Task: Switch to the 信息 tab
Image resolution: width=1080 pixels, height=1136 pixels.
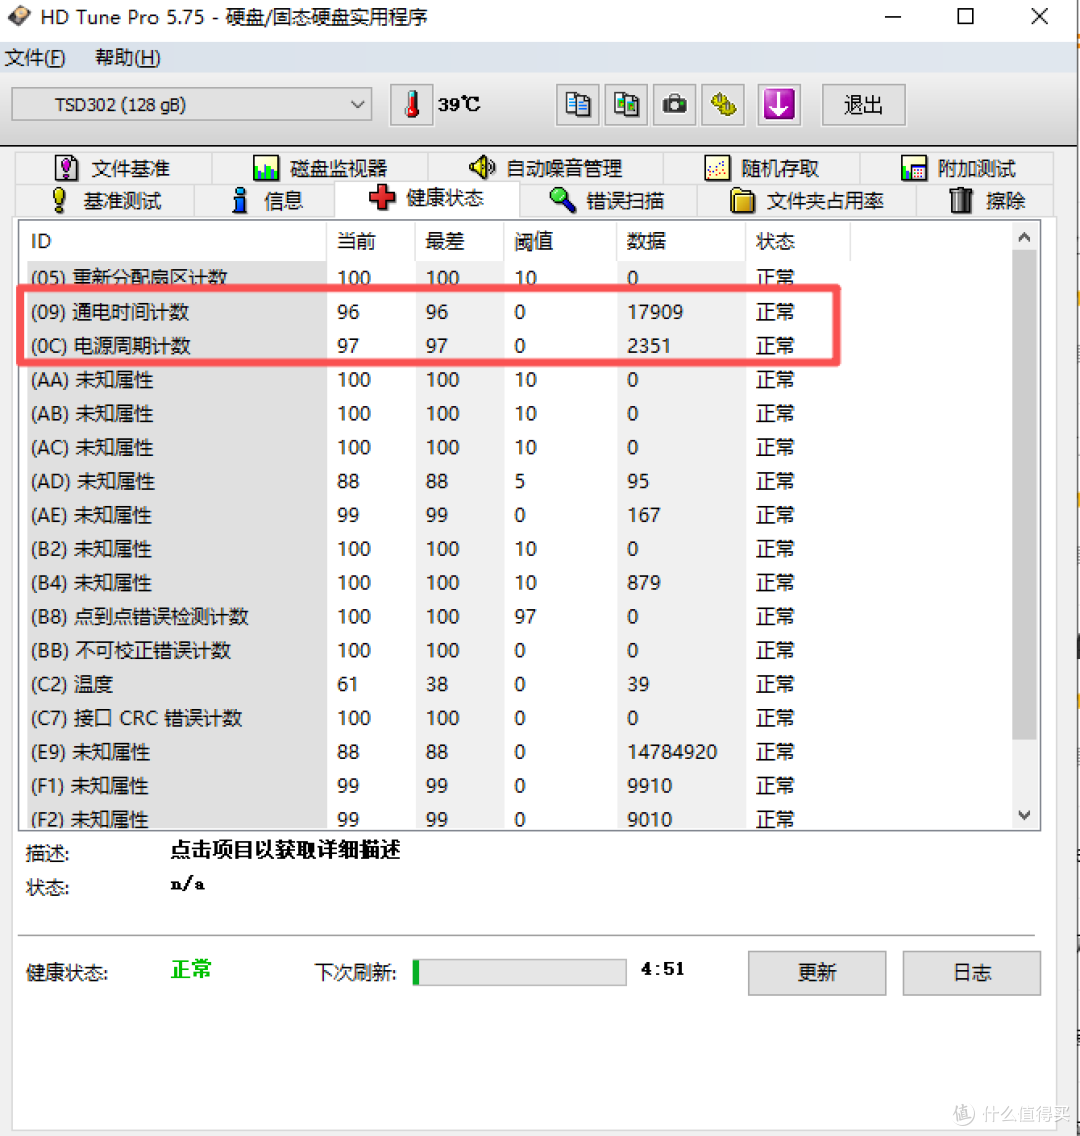Action: click(265, 200)
